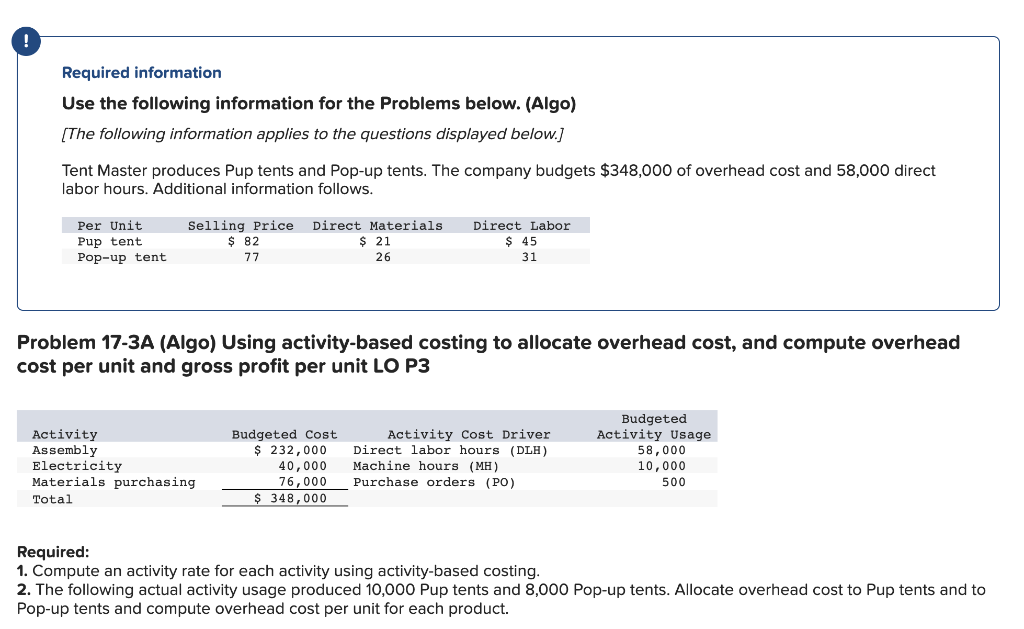Click the Direct Labor column header
This screenshot has height=629, width=1024.
(523, 225)
